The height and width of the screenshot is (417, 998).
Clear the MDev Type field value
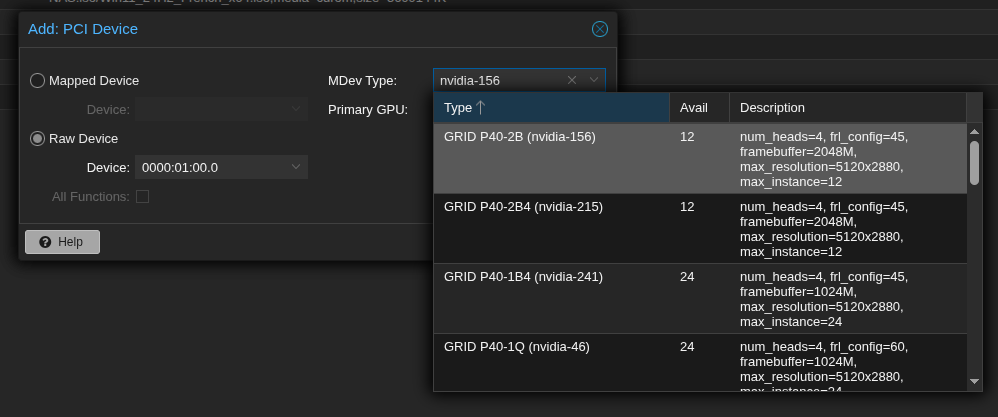pos(572,80)
